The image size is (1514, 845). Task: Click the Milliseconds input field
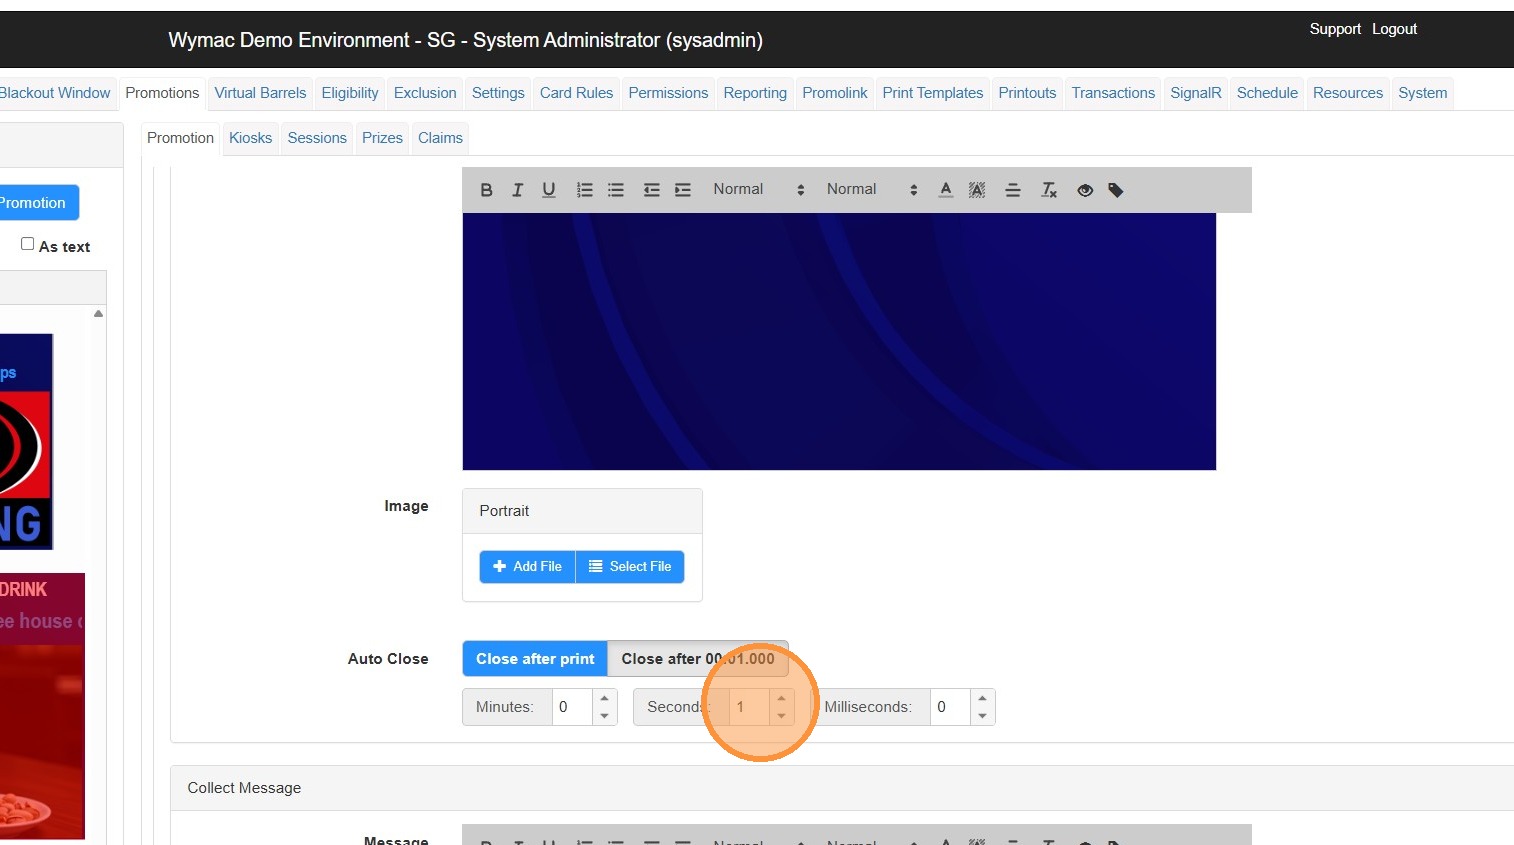coord(950,707)
